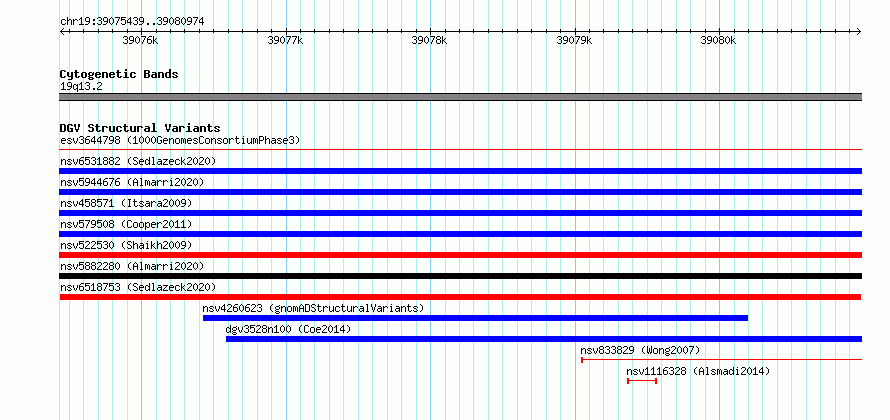Click the 39077k ruler tick label
This screenshot has height=420, width=890.
286,40
